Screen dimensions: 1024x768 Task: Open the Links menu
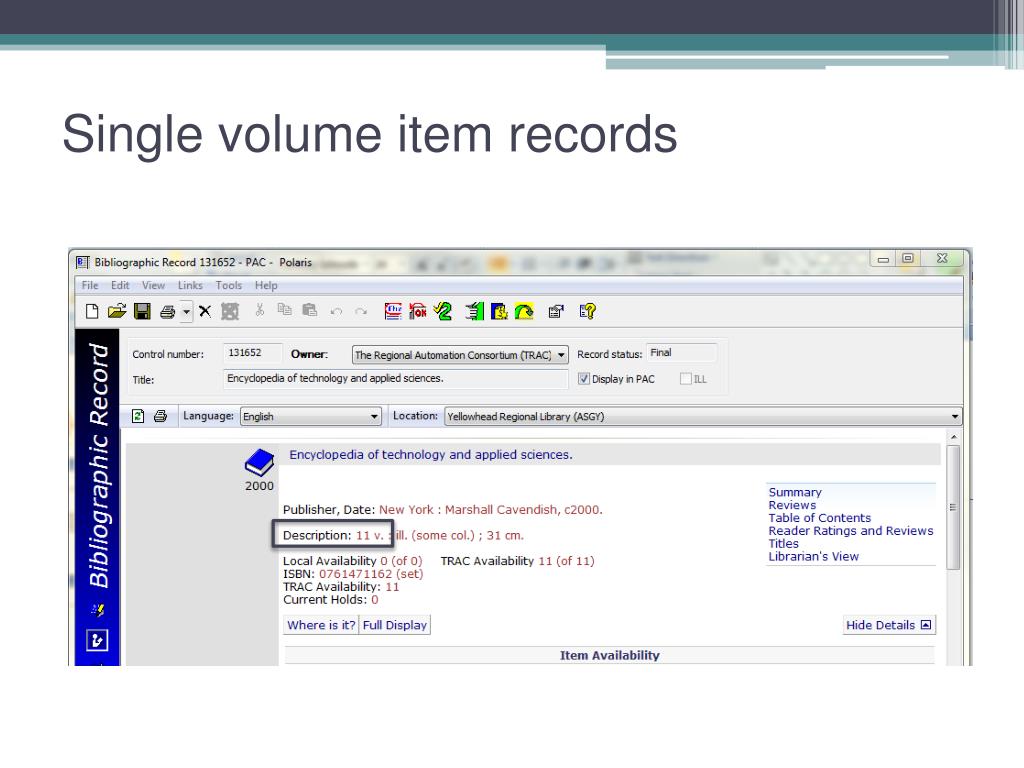(190, 285)
